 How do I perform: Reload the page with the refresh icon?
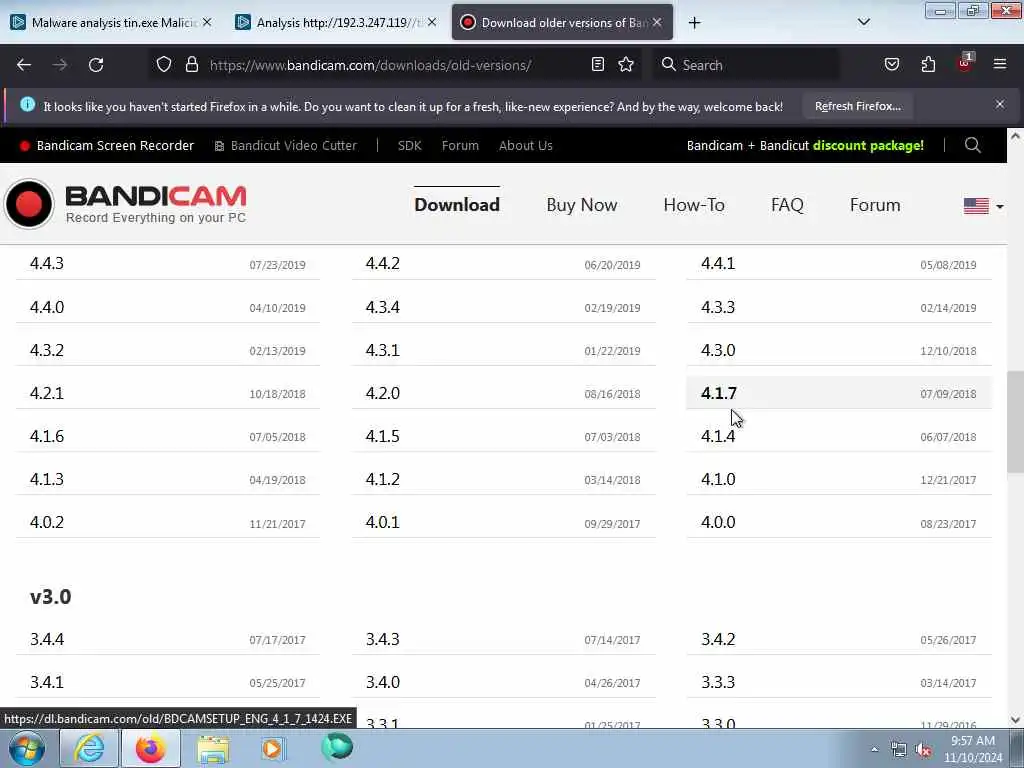click(96, 65)
